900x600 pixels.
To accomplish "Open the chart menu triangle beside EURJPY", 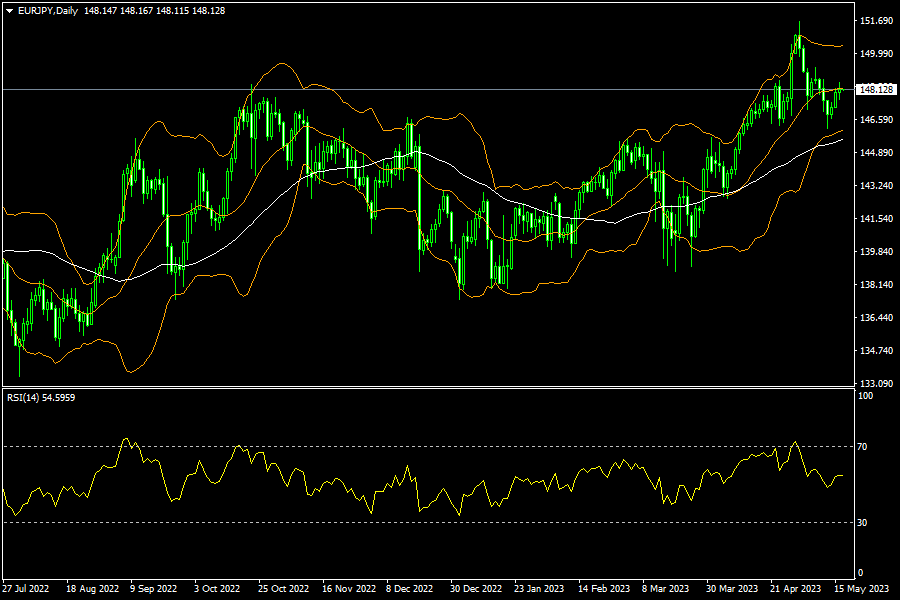I will point(10,11).
